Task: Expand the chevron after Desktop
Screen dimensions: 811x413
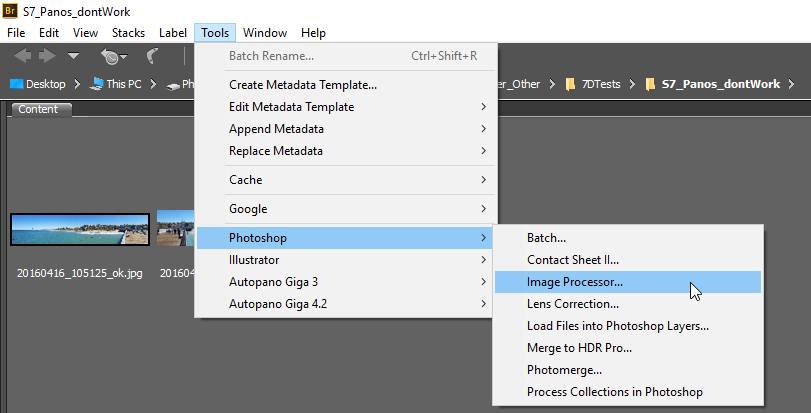Action: tap(77, 84)
